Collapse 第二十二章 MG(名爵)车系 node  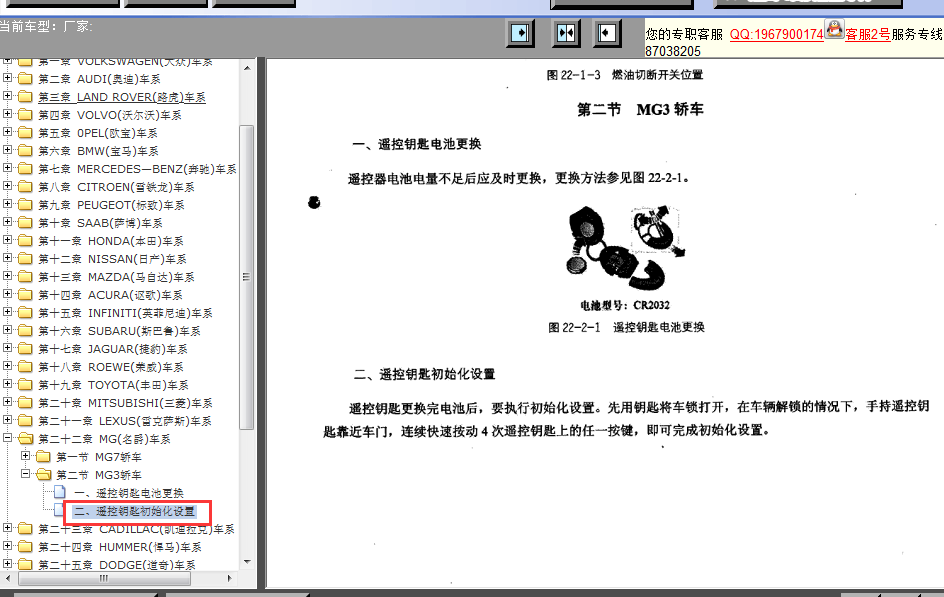click(7, 438)
